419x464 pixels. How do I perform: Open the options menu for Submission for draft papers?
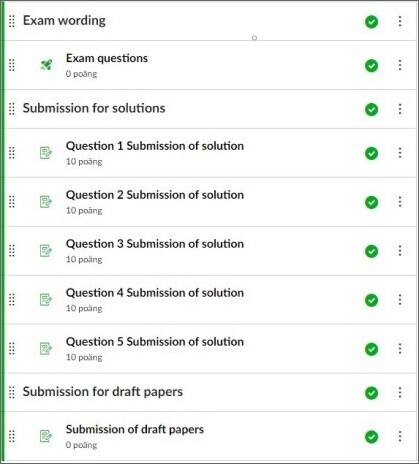pos(400,392)
